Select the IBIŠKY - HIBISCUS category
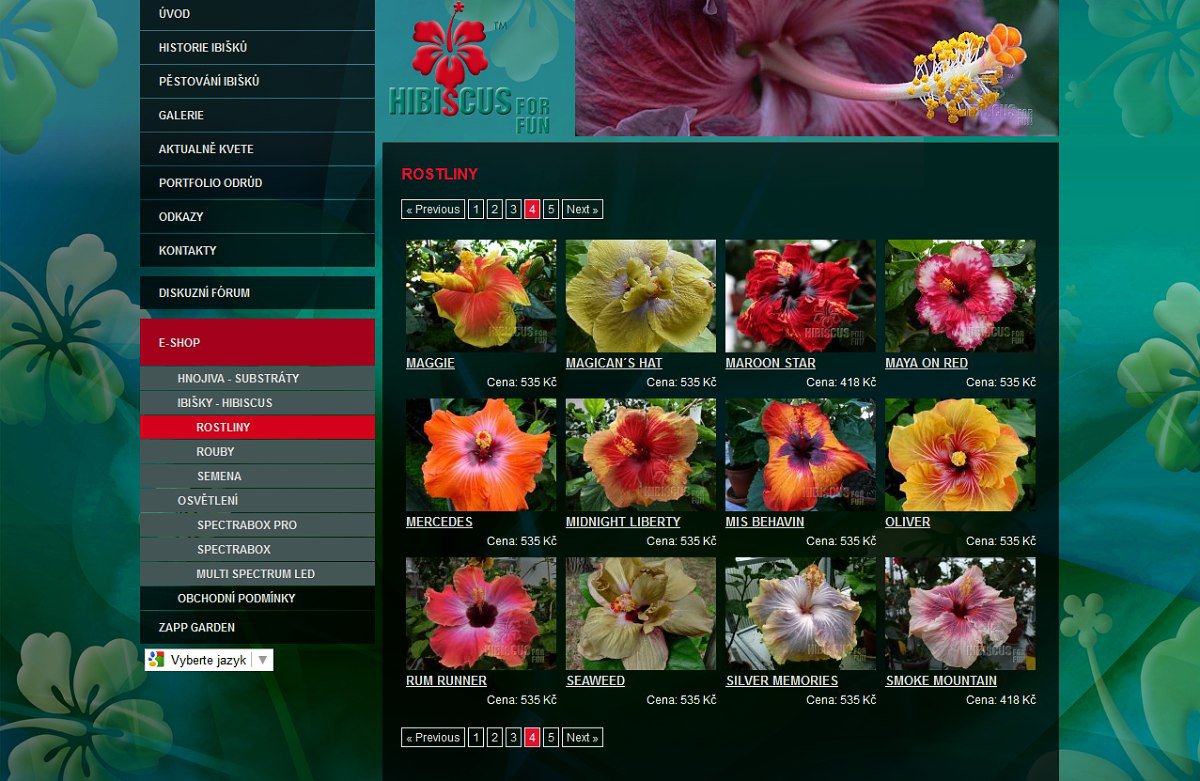The height and width of the screenshot is (781, 1200). pos(258,403)
